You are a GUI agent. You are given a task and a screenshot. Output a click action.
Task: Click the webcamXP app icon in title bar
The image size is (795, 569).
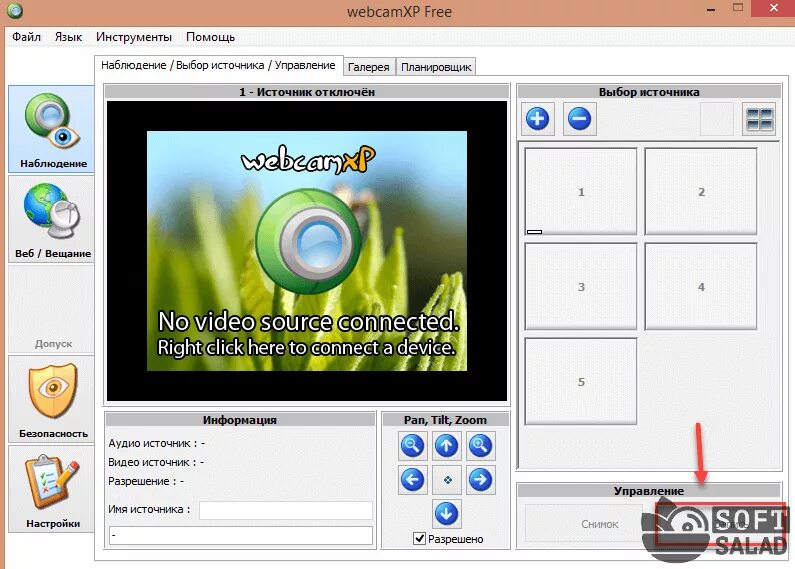[15, 11]
